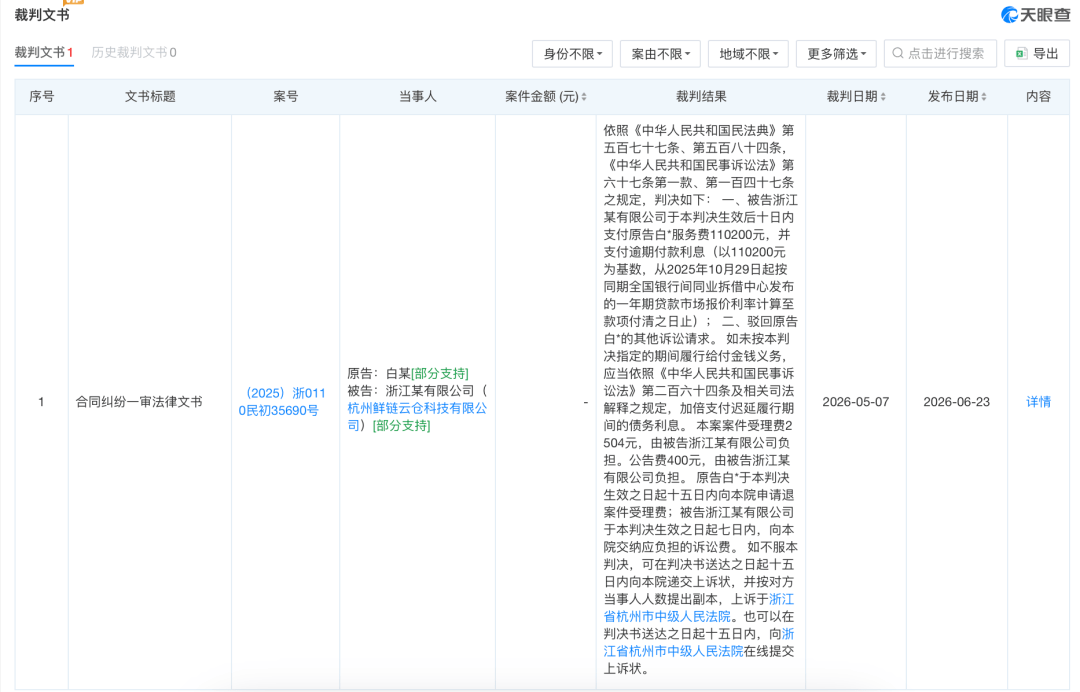Click the 裁判结果 column header
1080x692 pixels.
700,97
